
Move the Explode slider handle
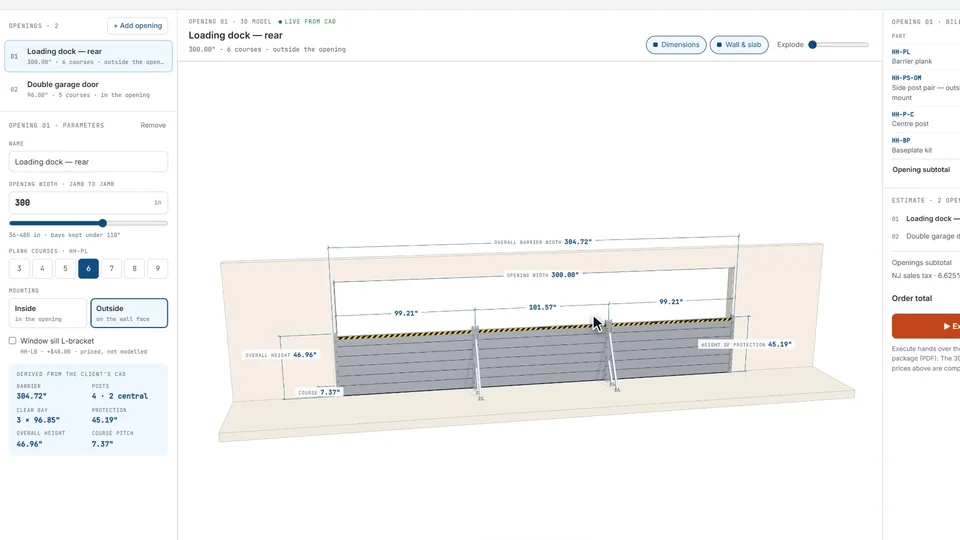point(812,45)
